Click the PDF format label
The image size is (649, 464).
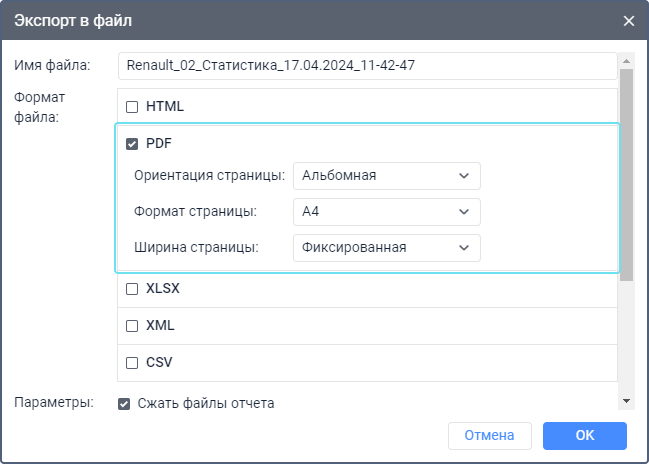(x=159, y=144)
